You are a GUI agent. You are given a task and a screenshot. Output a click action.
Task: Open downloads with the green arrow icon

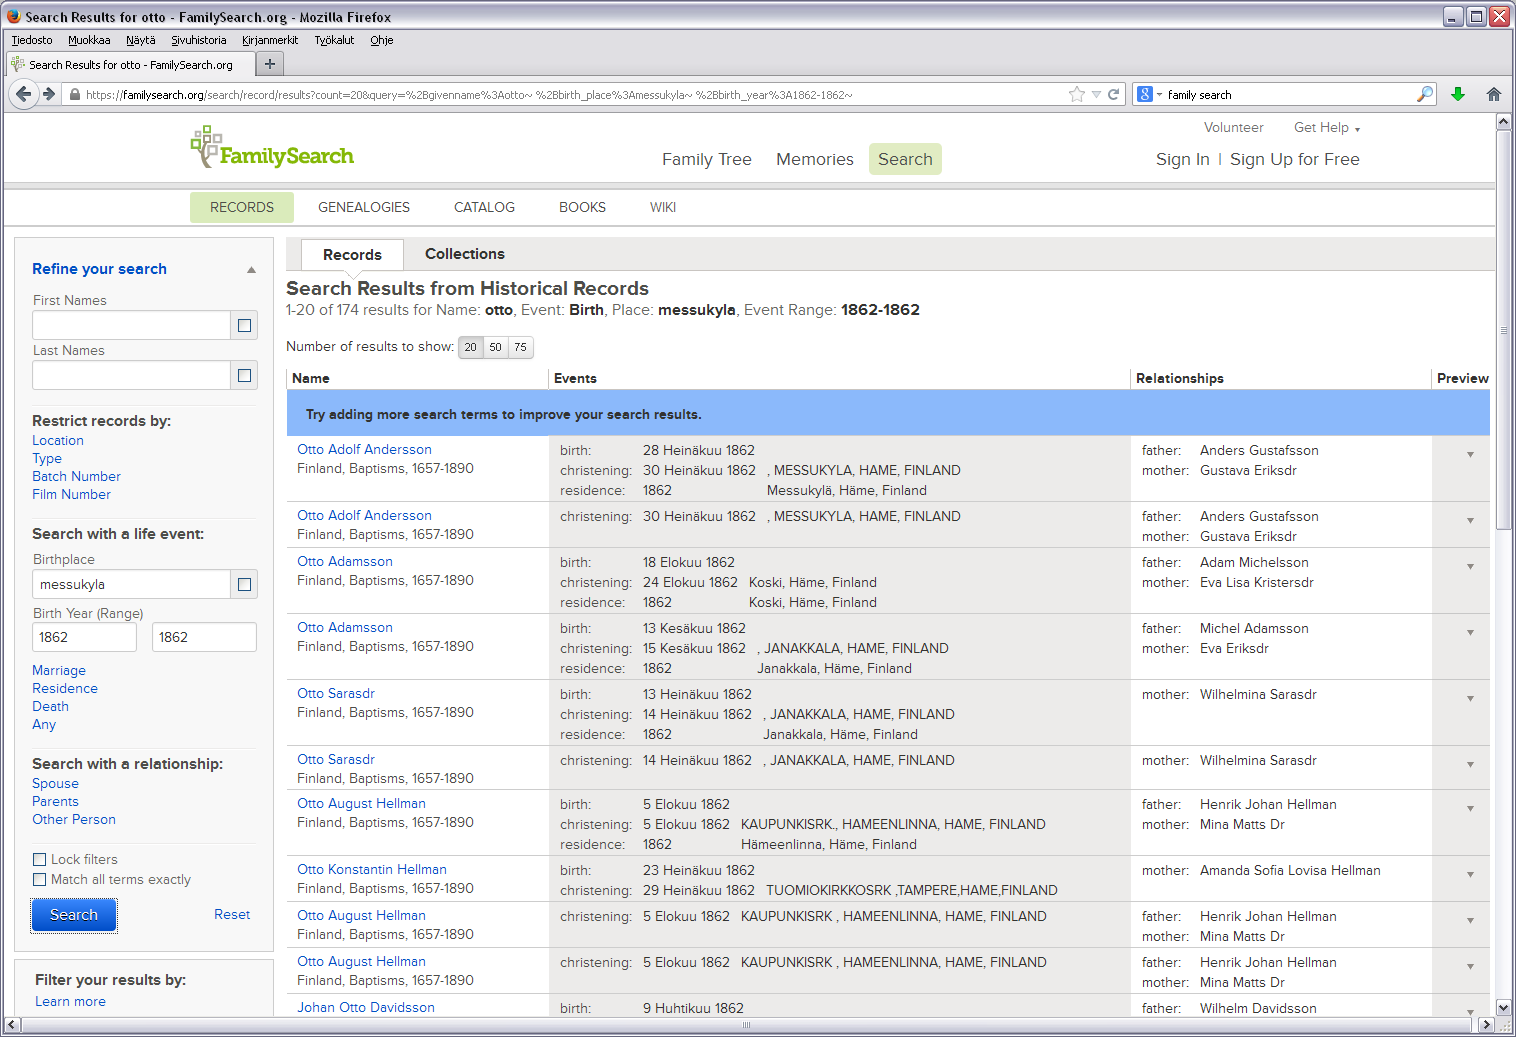[x=1458, y=94]
